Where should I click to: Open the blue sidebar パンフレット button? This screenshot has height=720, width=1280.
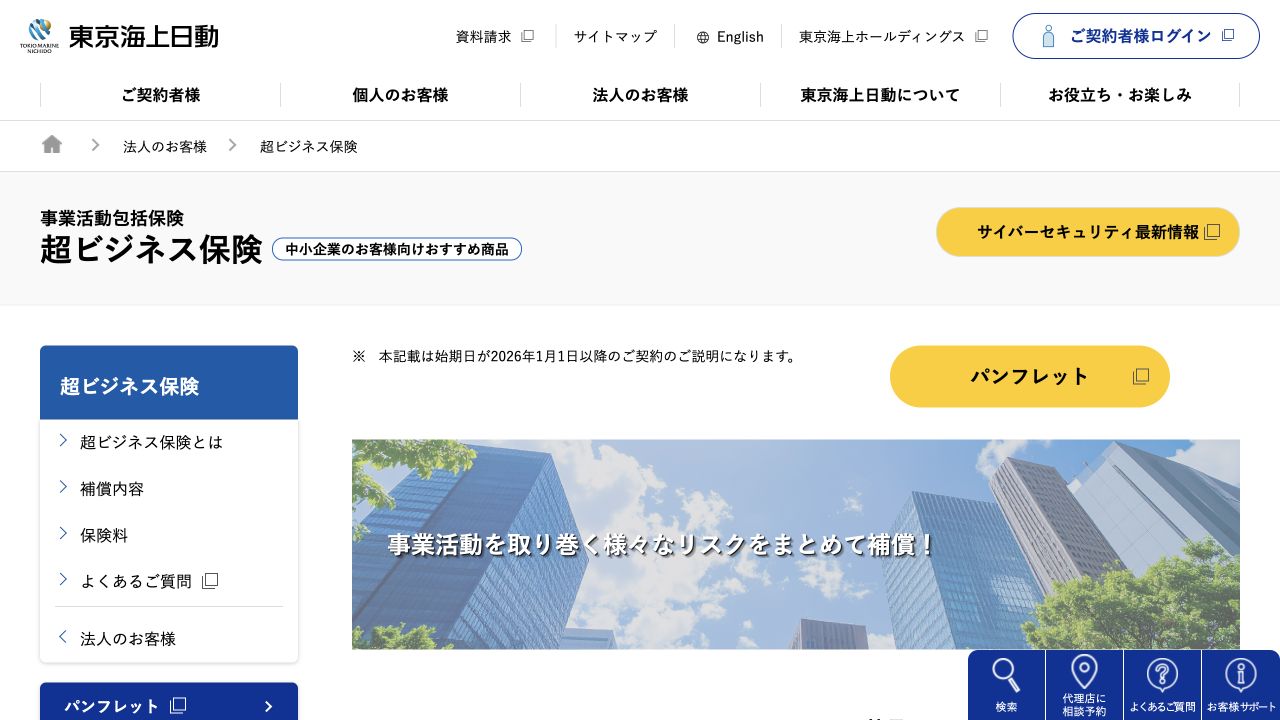tap(169, 702)
